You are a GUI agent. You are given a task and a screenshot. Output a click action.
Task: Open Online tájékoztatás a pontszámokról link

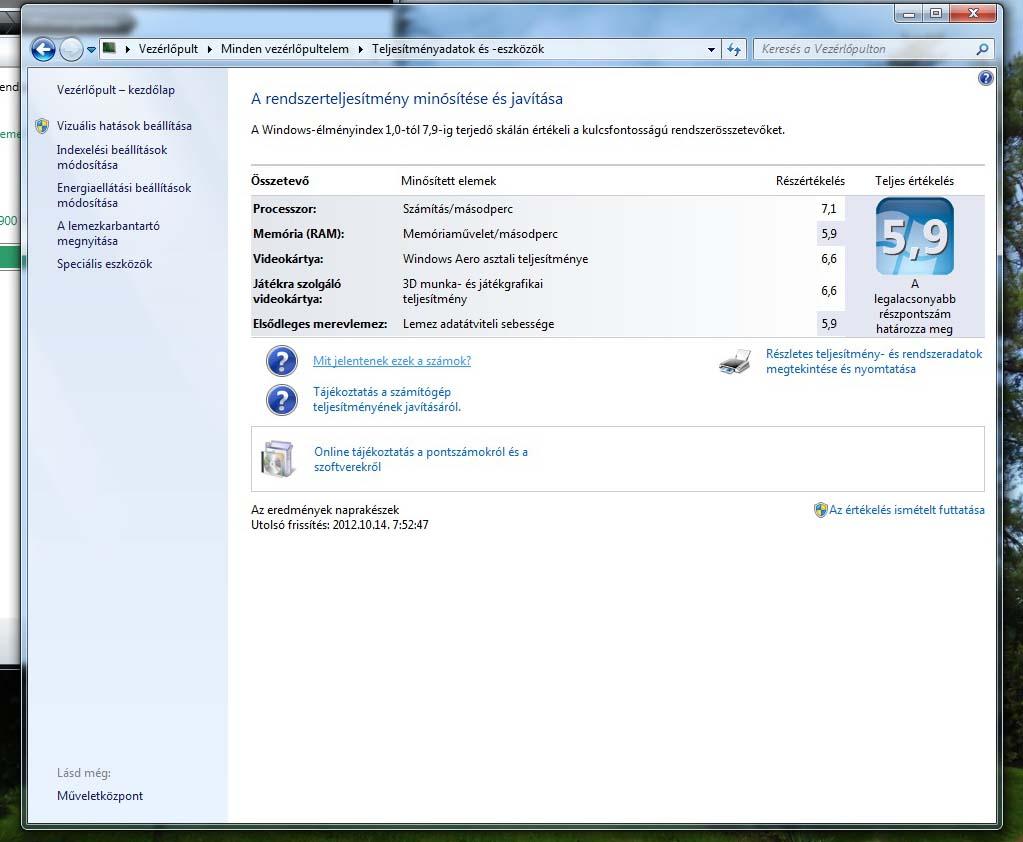tap(421, 459)
